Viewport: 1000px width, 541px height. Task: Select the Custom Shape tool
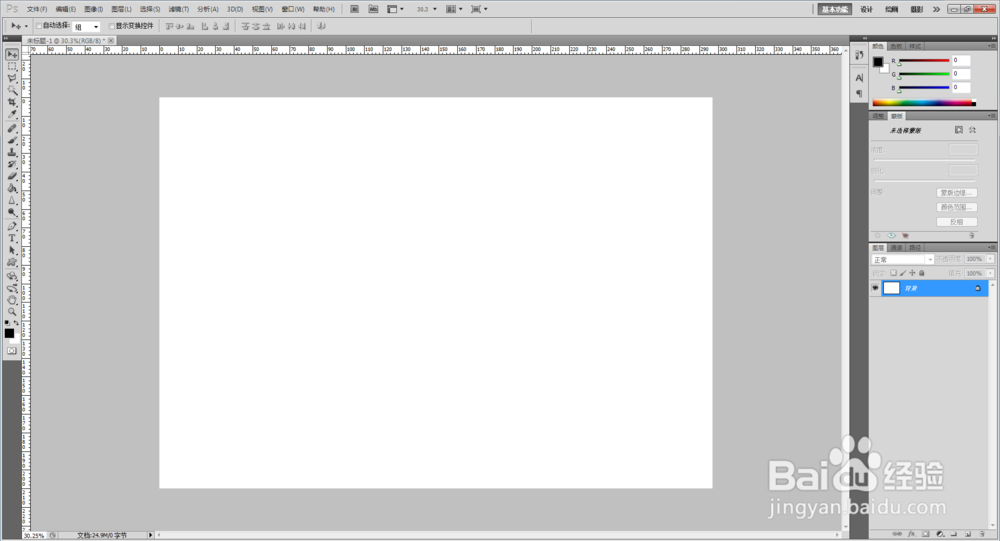(12, 263)
